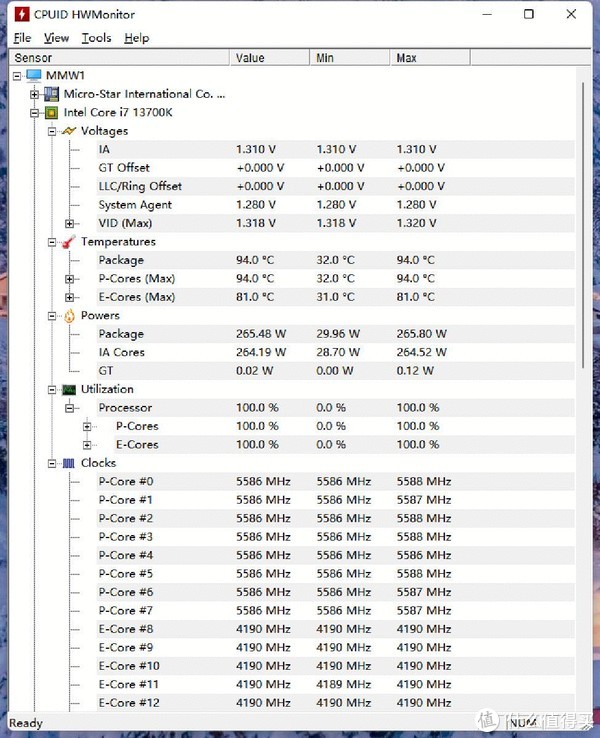Click the 265.48 W package power value
The height and width of the screenshot is (738, 600).
261,334
